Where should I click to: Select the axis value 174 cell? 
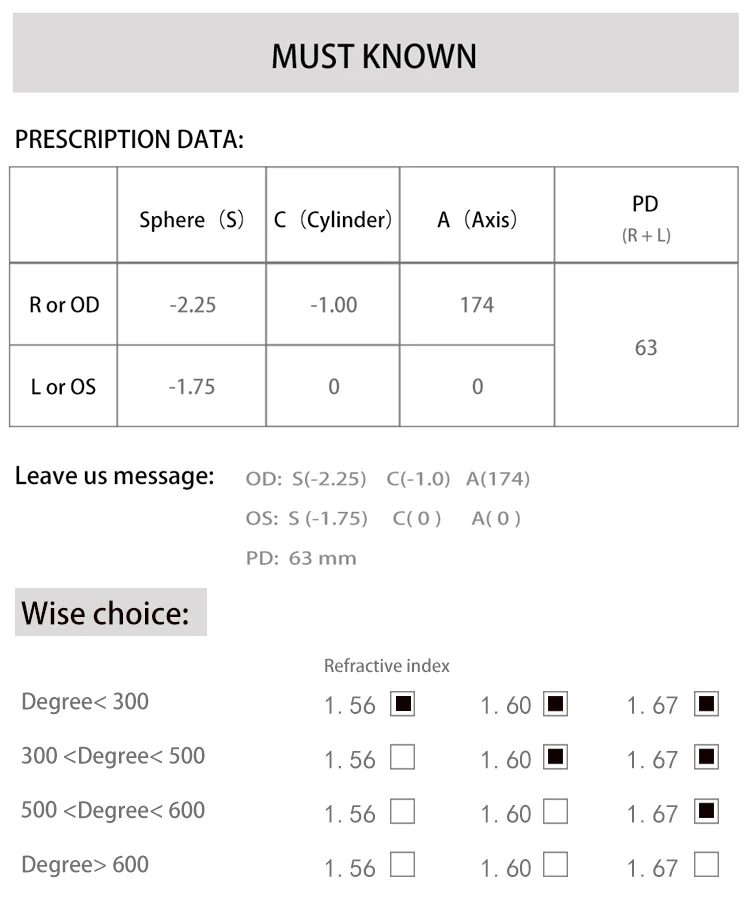[x=477, y=305]
